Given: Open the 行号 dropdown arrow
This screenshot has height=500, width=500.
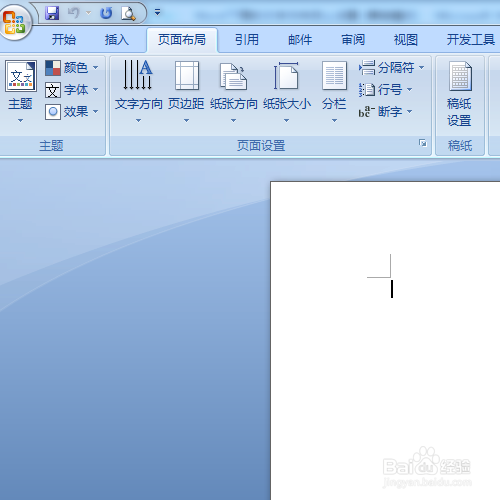Looking at the screenshot, I should tap(410, 90).
